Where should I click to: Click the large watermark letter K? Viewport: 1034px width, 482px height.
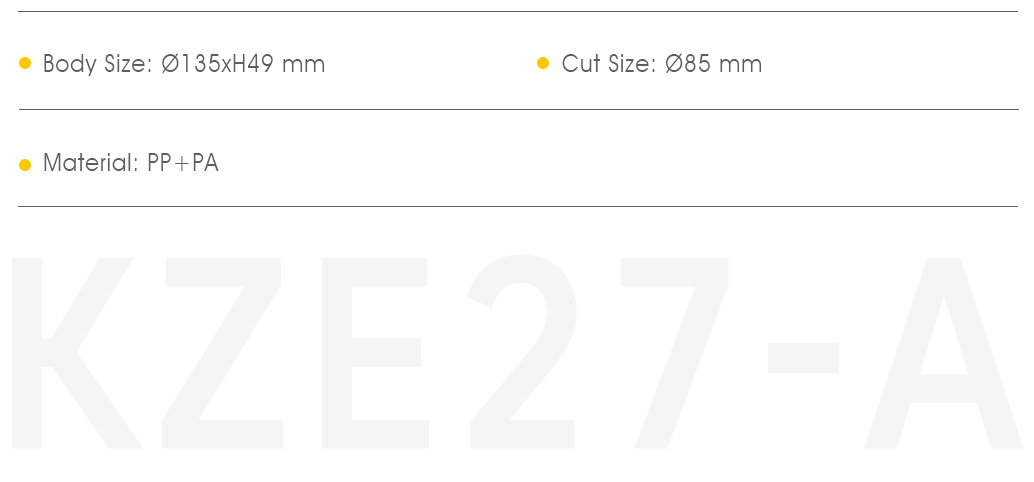point(76,353)
